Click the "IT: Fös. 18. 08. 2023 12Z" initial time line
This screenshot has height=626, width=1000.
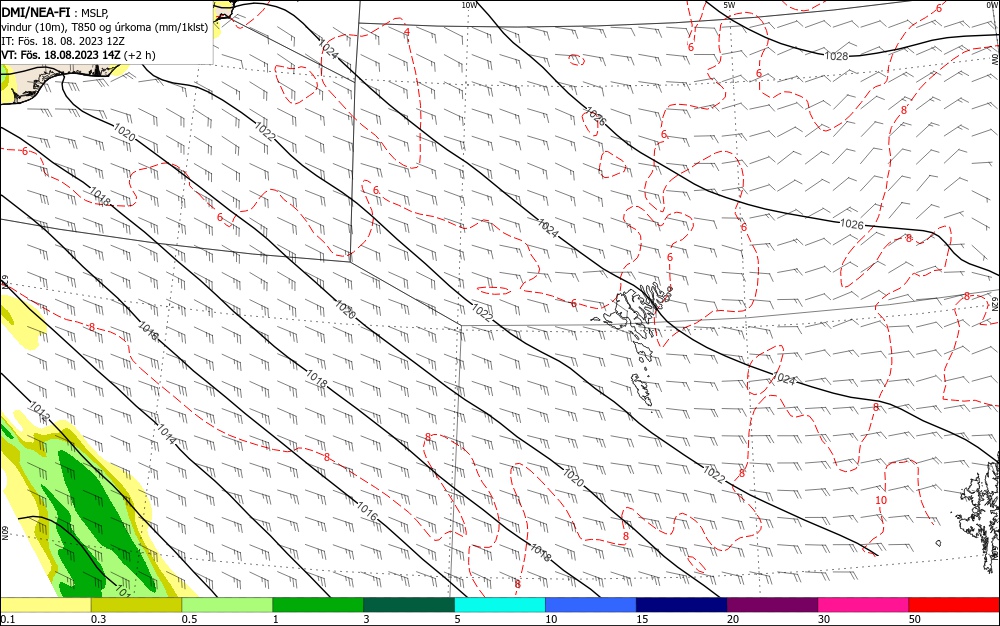click(x=62, y=41)
